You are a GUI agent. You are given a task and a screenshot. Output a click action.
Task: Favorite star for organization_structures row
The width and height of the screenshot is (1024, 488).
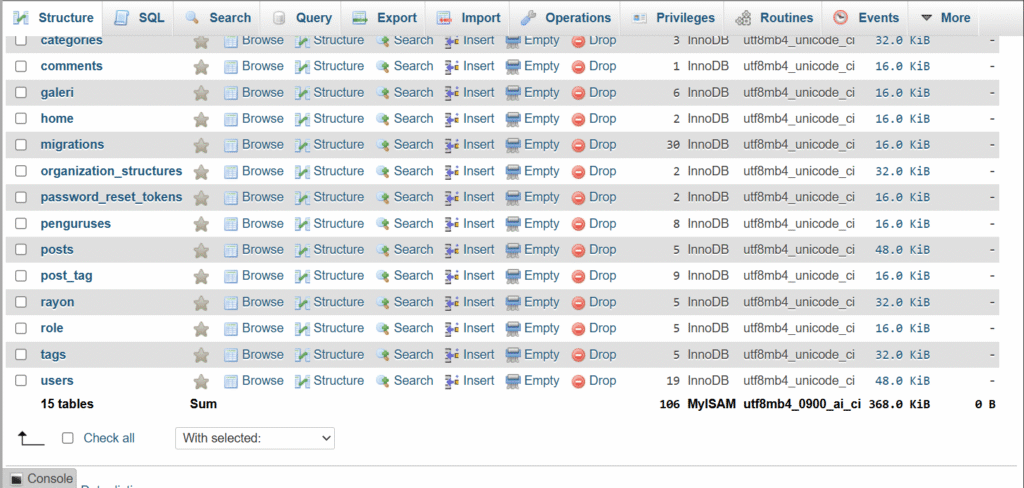tap(201, 171)
